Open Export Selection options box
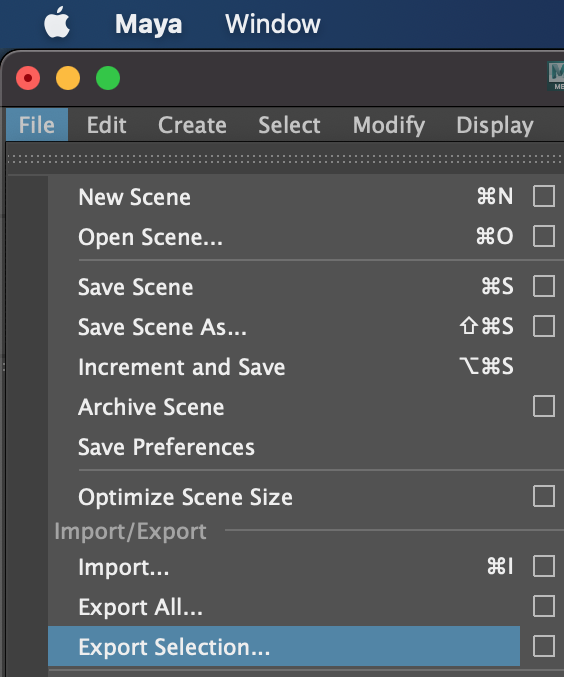The height and width of the screenshot is (677, 564). (x=544, y=646)
